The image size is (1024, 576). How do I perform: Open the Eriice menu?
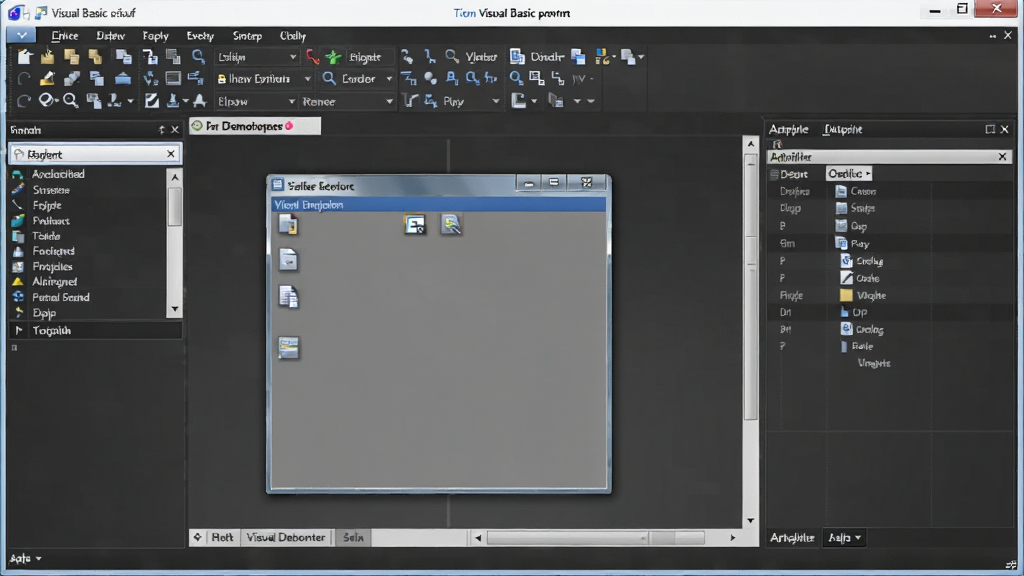pyautogui.click(x=65, y=36)
